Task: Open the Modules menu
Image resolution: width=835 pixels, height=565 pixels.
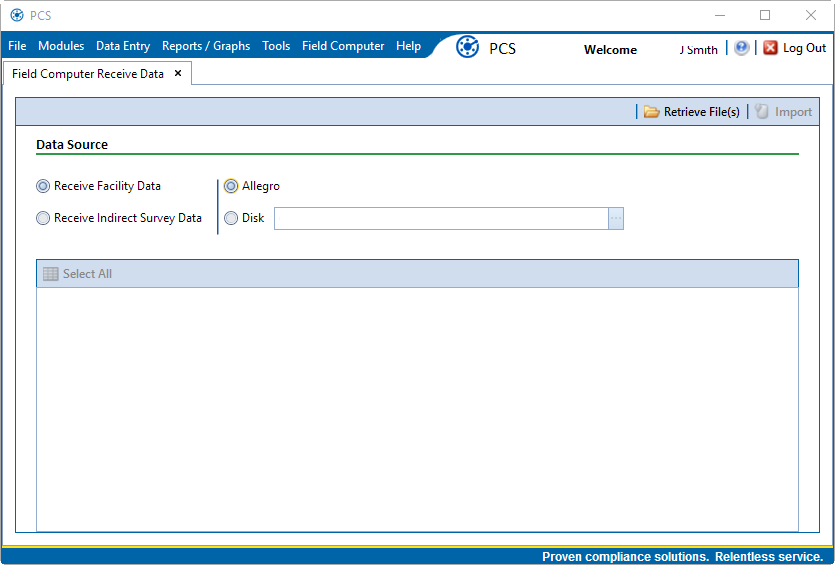Action: click(x=61, y=46)
